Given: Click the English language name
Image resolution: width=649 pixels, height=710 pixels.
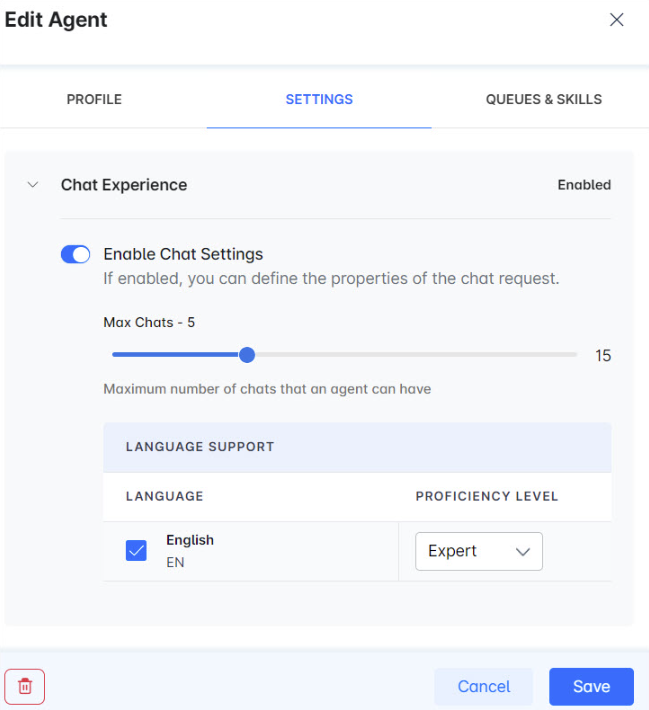Looking at the screenshot, I should 190,540.
